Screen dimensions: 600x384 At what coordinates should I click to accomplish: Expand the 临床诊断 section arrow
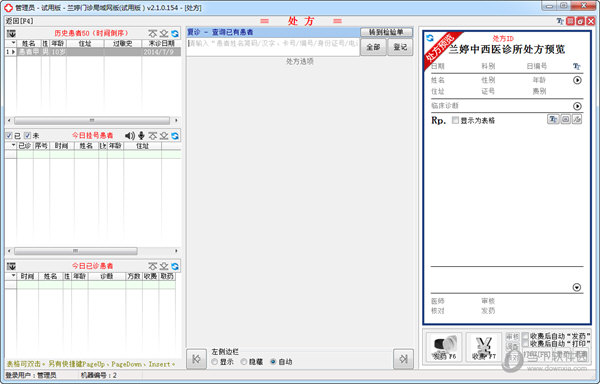click(577, 106)
